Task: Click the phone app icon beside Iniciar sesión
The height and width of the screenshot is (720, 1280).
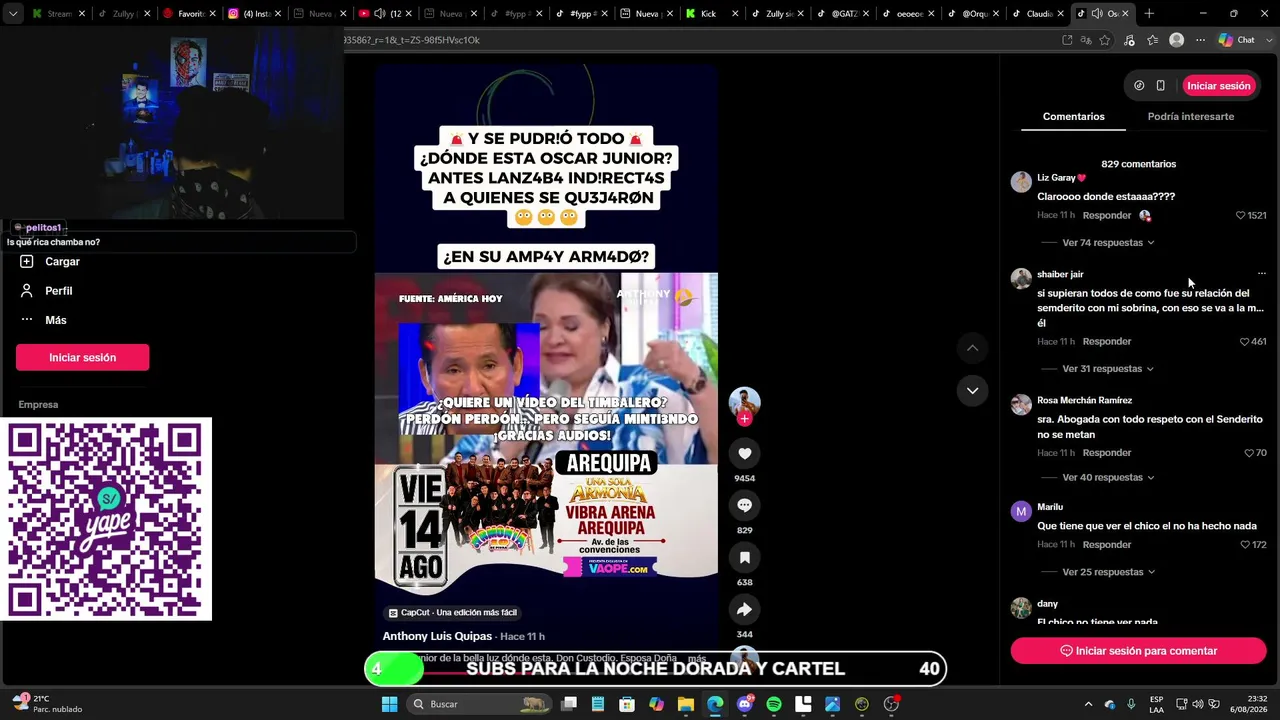Action: click(1160, 86)
